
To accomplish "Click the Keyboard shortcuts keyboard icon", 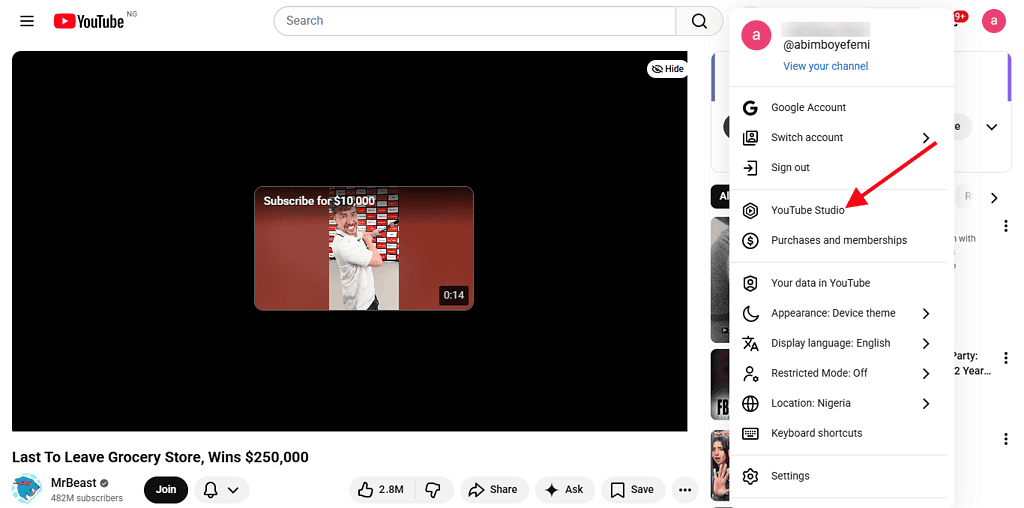I will tap(750, 434).
